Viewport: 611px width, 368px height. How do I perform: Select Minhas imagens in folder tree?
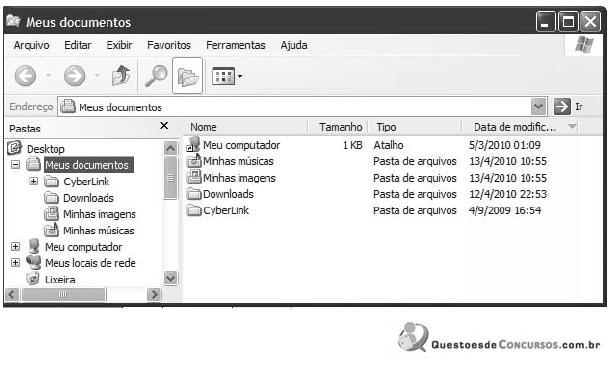[99, 214]
